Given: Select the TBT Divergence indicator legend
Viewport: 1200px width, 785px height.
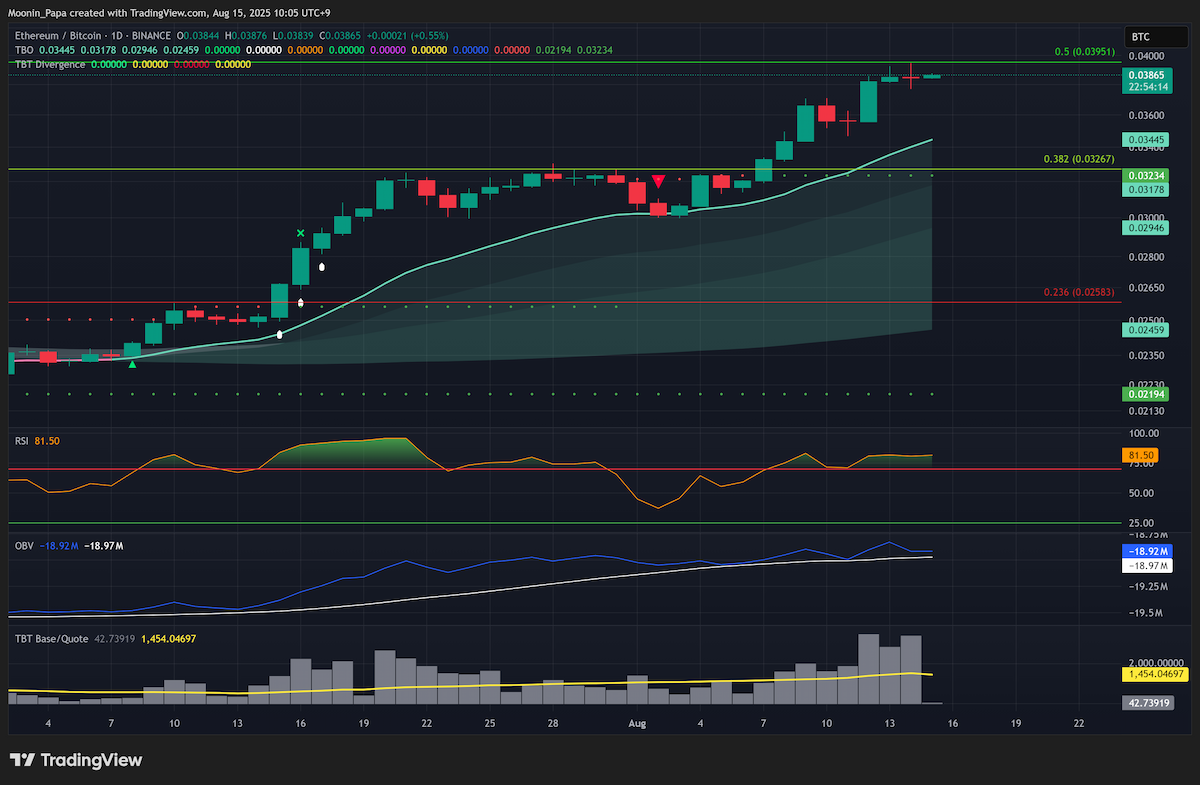Looking at the screenshot, I should (x=48, y=64).
